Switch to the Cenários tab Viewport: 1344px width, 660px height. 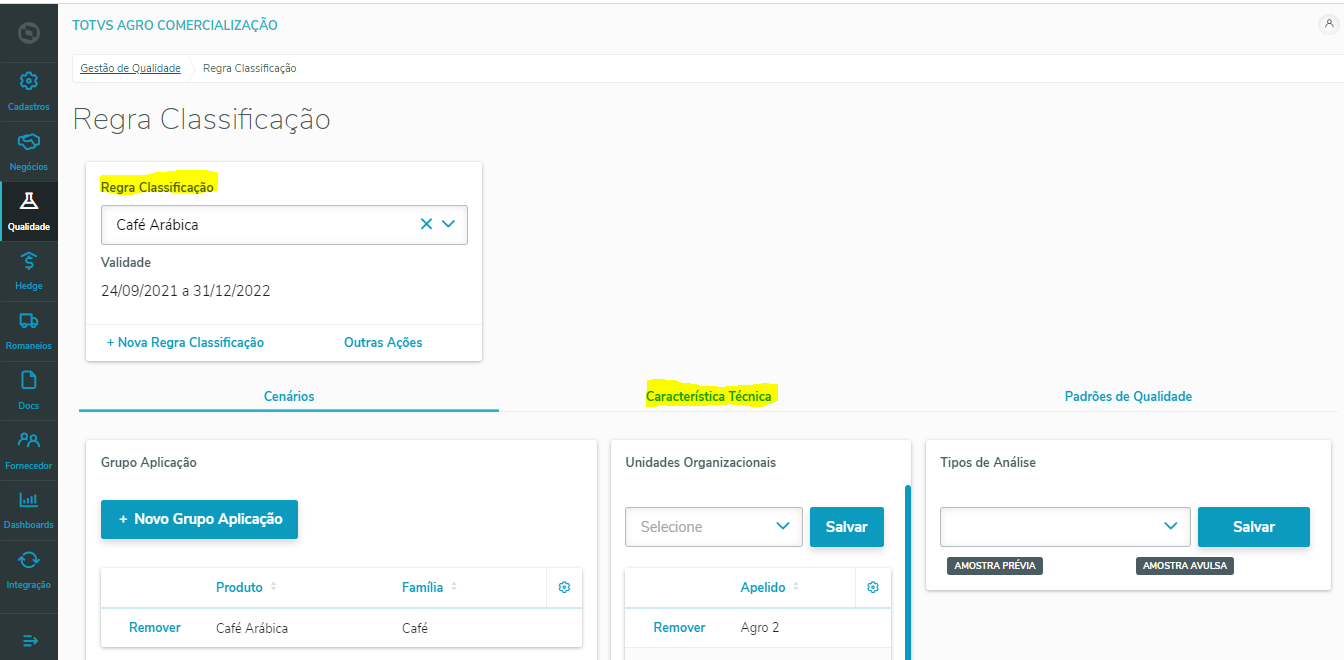click(x=289, y=396)
